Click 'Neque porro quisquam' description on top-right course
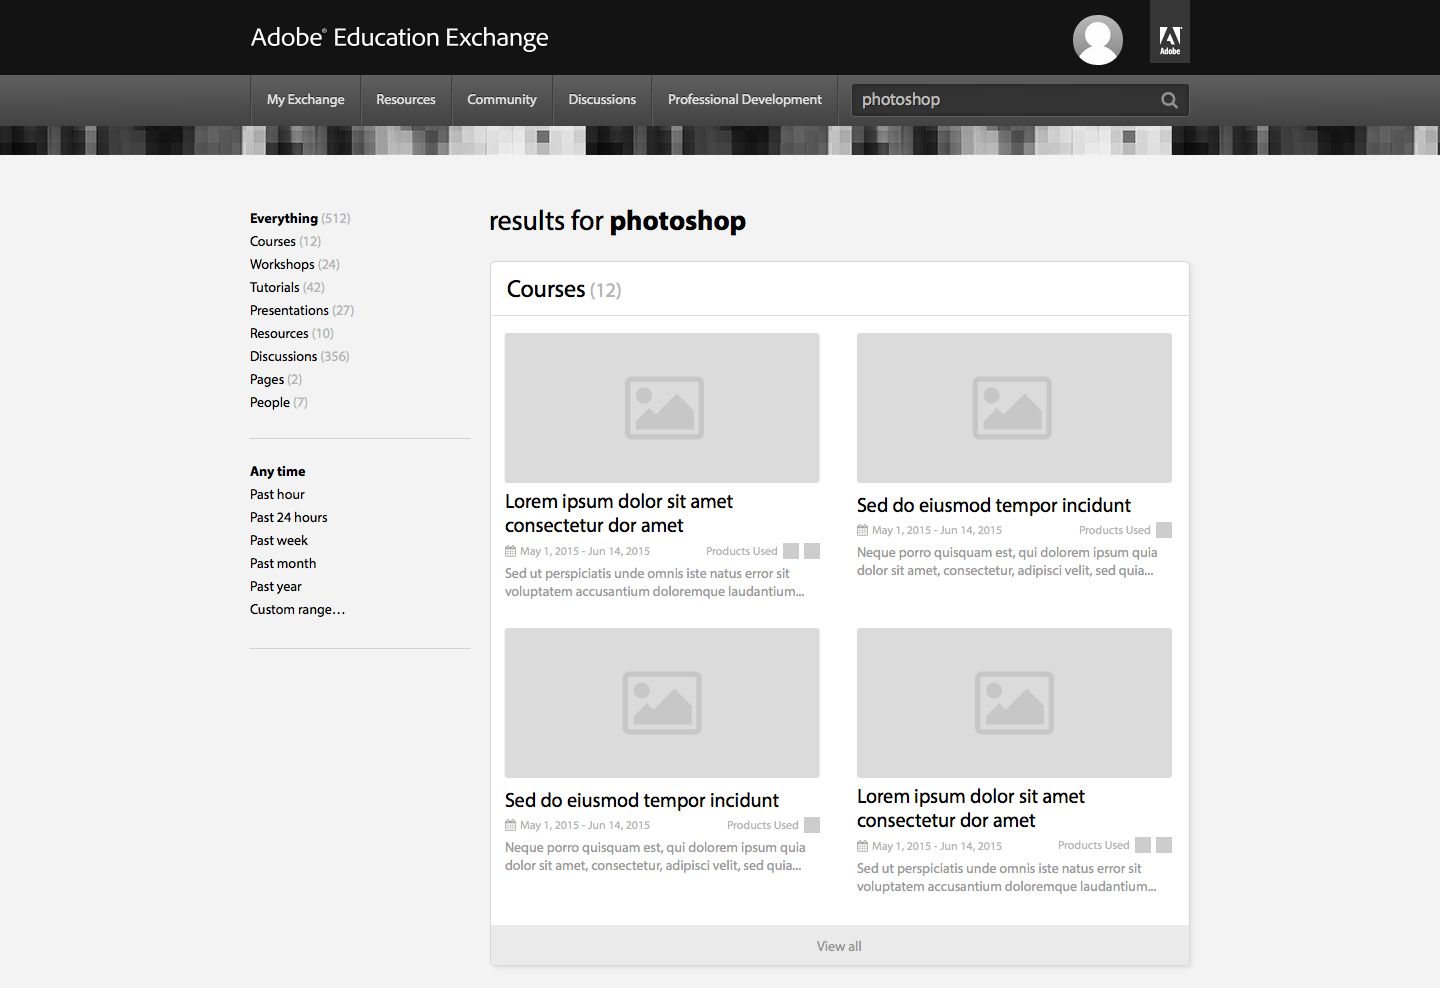The width and height of the screenshot is (1440, 988). (1007, 561)
